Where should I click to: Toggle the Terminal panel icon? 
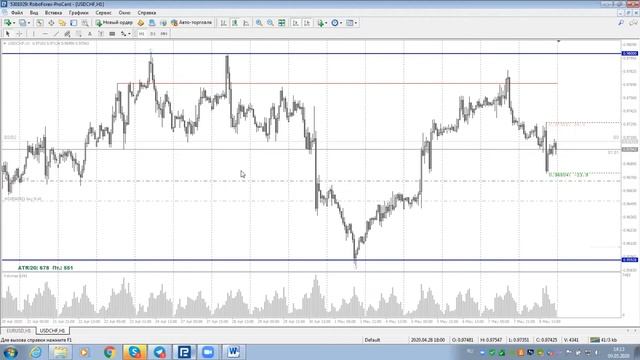pos(73,23)
